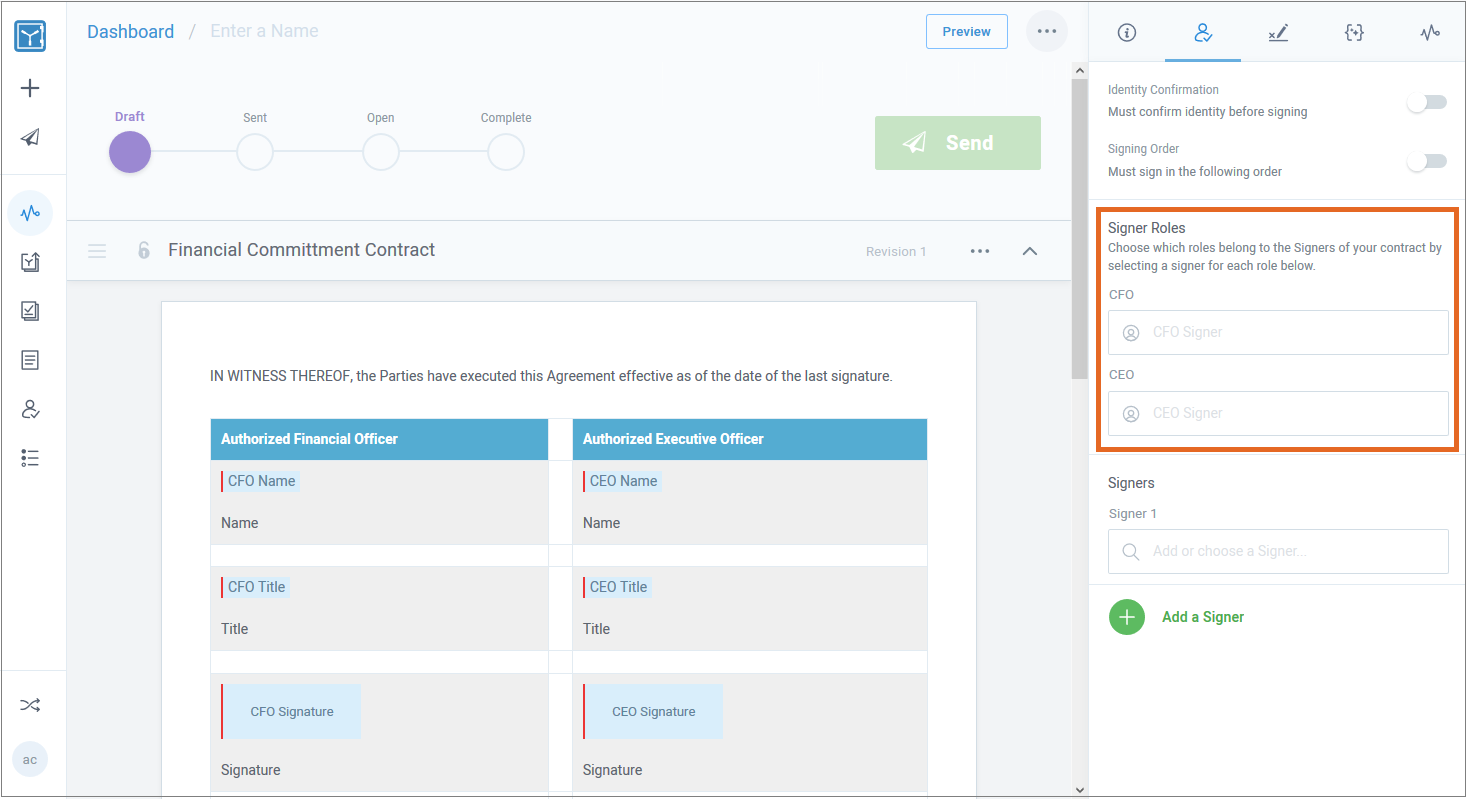Open the variables curly braces tab
The image size is (1466, 799).
pos(1354,32)
